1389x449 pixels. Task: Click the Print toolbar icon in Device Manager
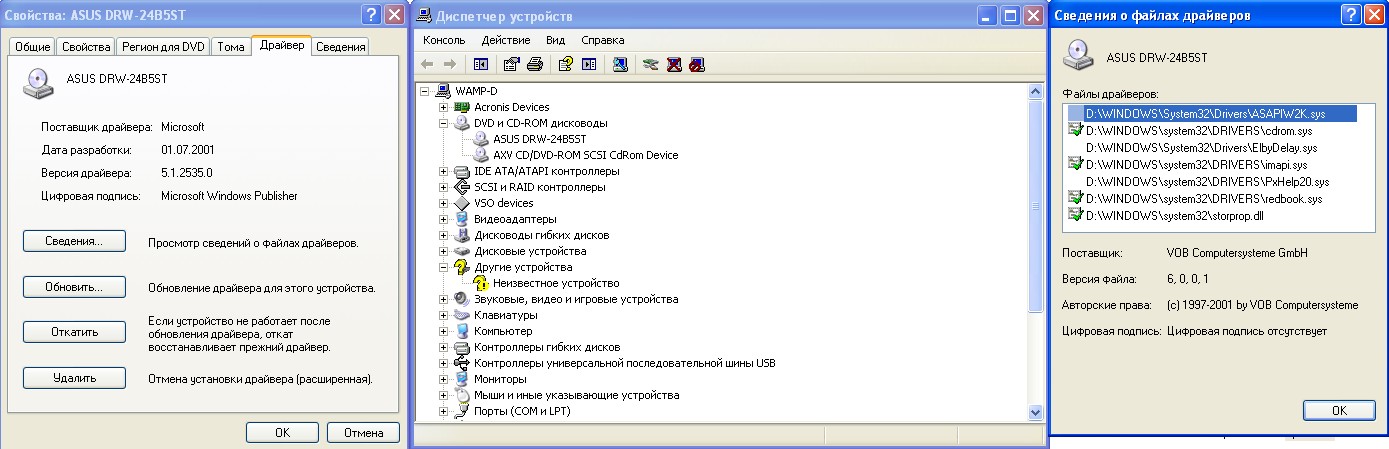click(535, 65)
